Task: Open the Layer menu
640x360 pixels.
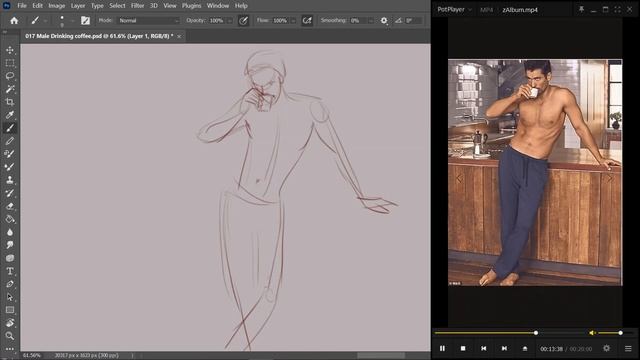Action: pos(78,6)
